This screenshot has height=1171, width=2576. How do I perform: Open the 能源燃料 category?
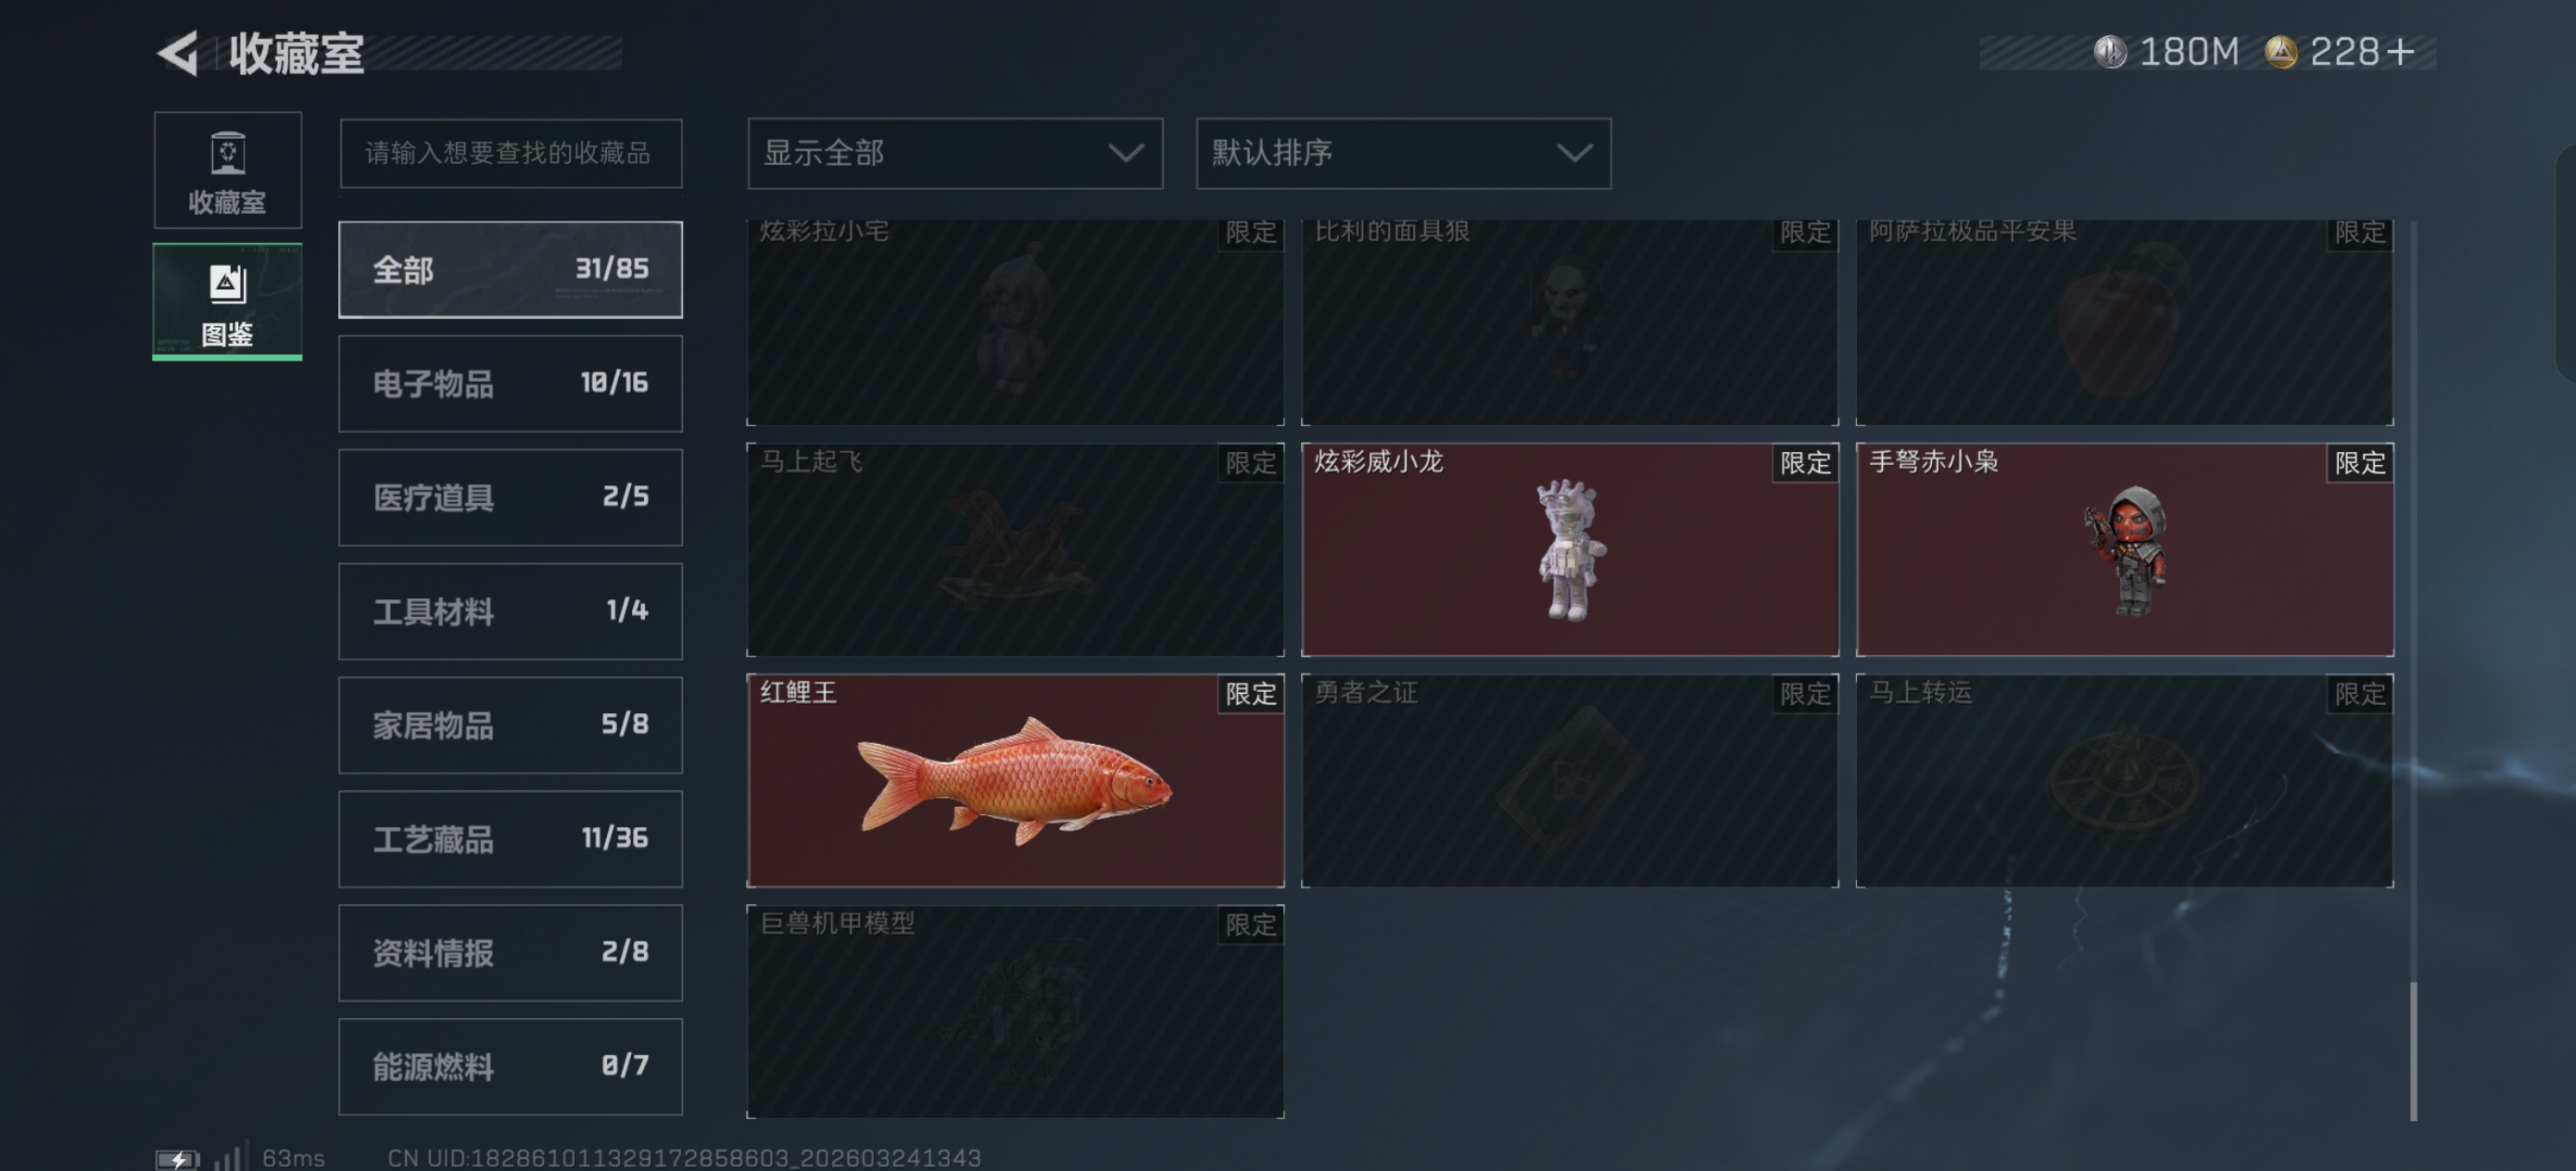click(510, 1066)
